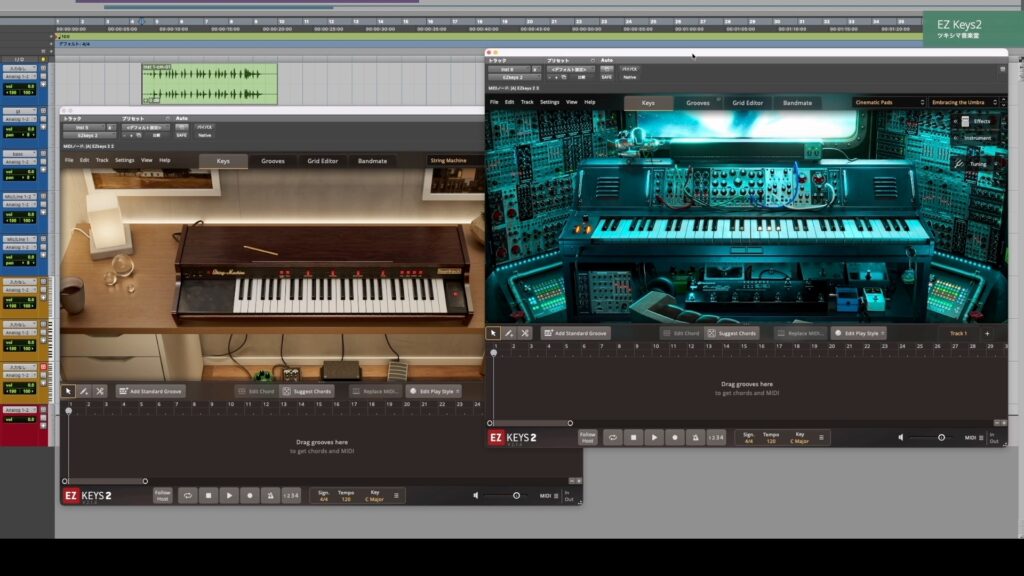This screenshot has width=1024, height=576.
Task: Switch to Grid Editor tab in Cinematic Pads window
Action: point(747,102)
